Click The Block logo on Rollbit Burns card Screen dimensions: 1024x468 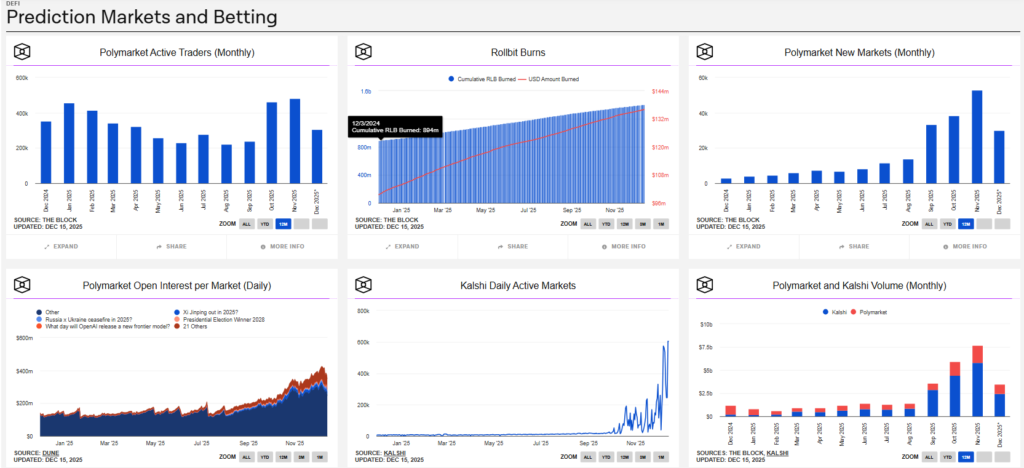pyautogui.click(x=364, y=52)
